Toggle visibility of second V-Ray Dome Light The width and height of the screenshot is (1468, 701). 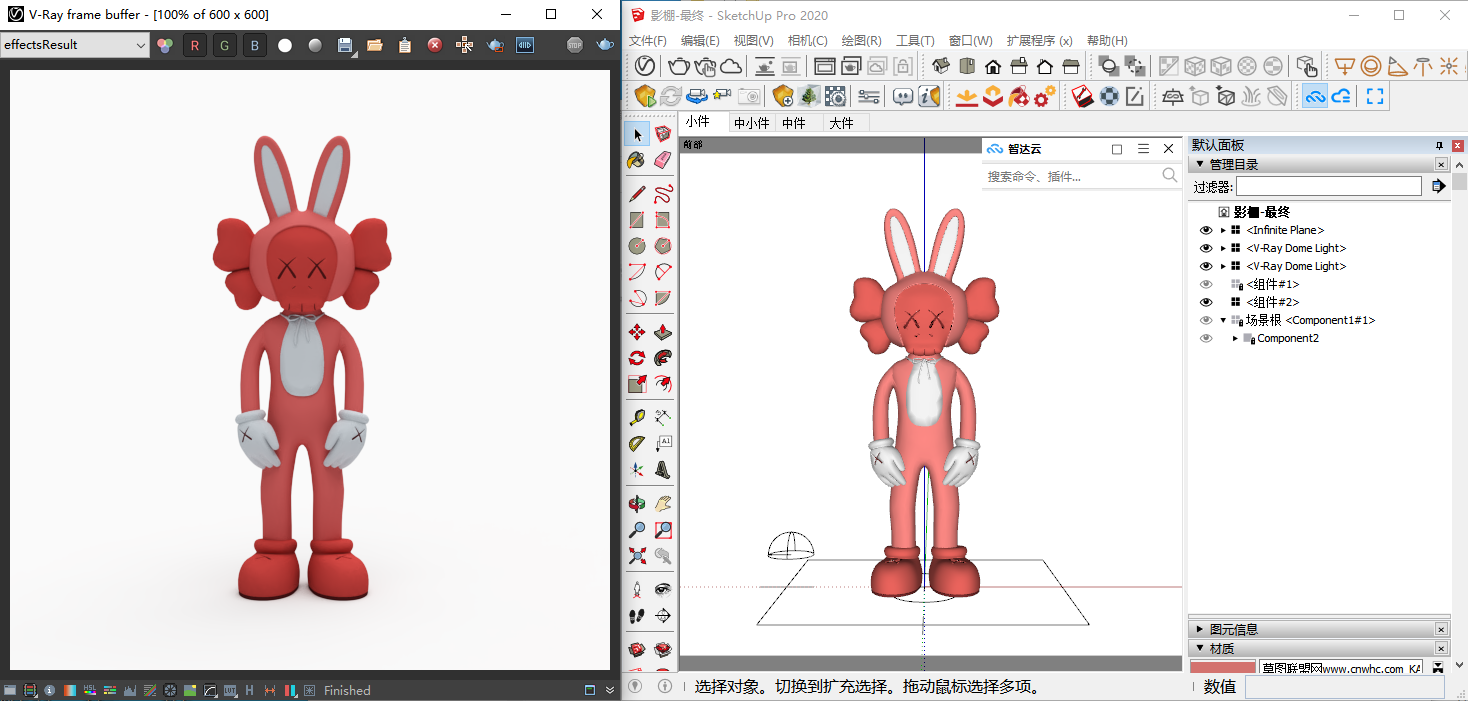click(1206, 266)
